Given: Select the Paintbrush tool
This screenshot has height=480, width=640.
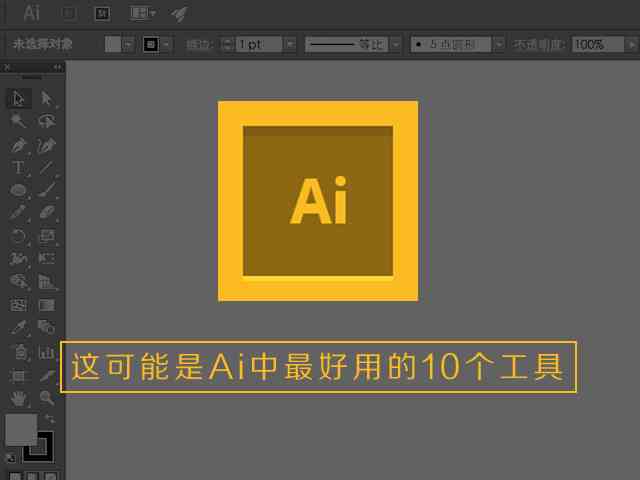Looking at the screenshot, I should (47, 190).
